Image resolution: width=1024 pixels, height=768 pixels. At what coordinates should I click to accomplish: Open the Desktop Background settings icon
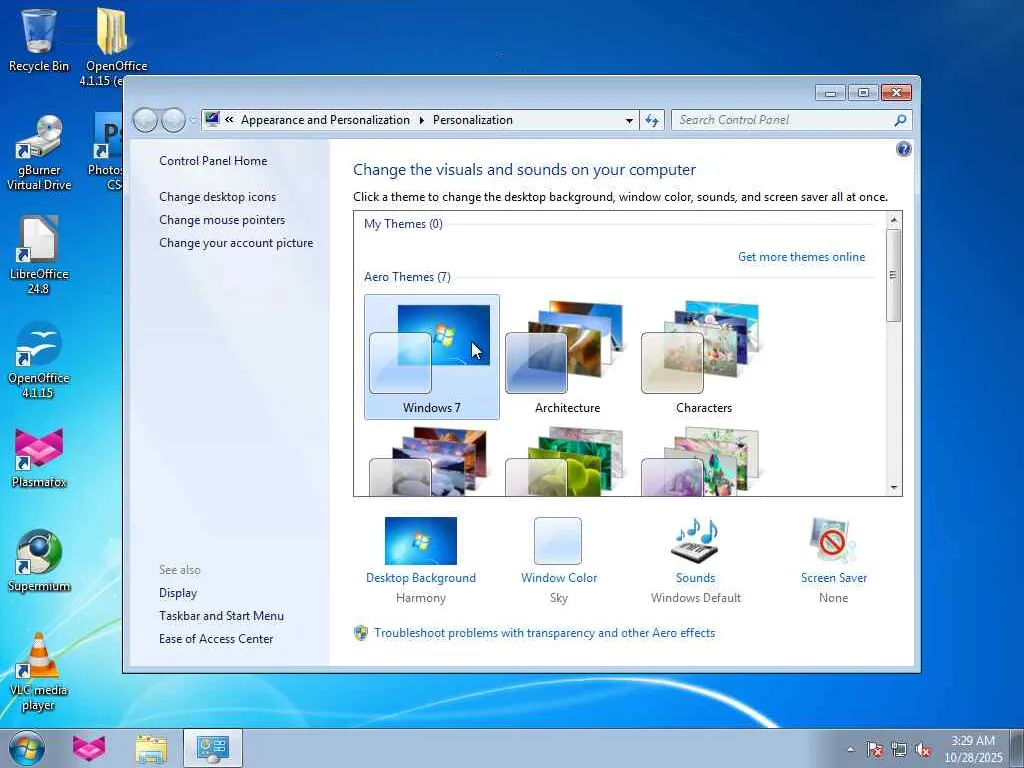click(x=421, y=541)
